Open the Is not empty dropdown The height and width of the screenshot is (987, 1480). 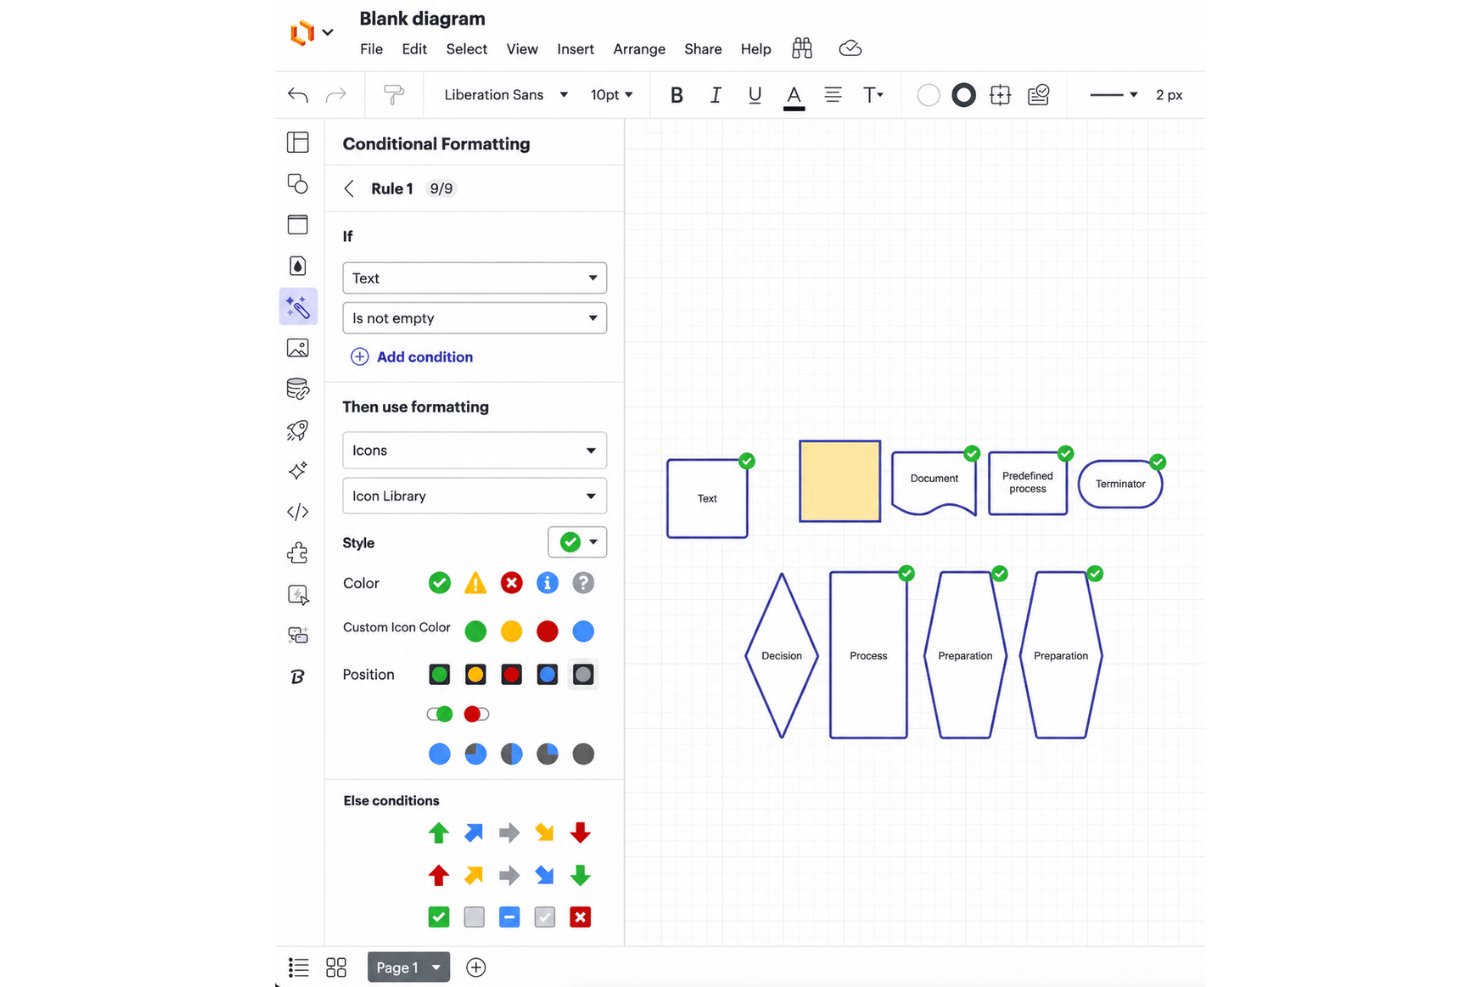[475, 318]
